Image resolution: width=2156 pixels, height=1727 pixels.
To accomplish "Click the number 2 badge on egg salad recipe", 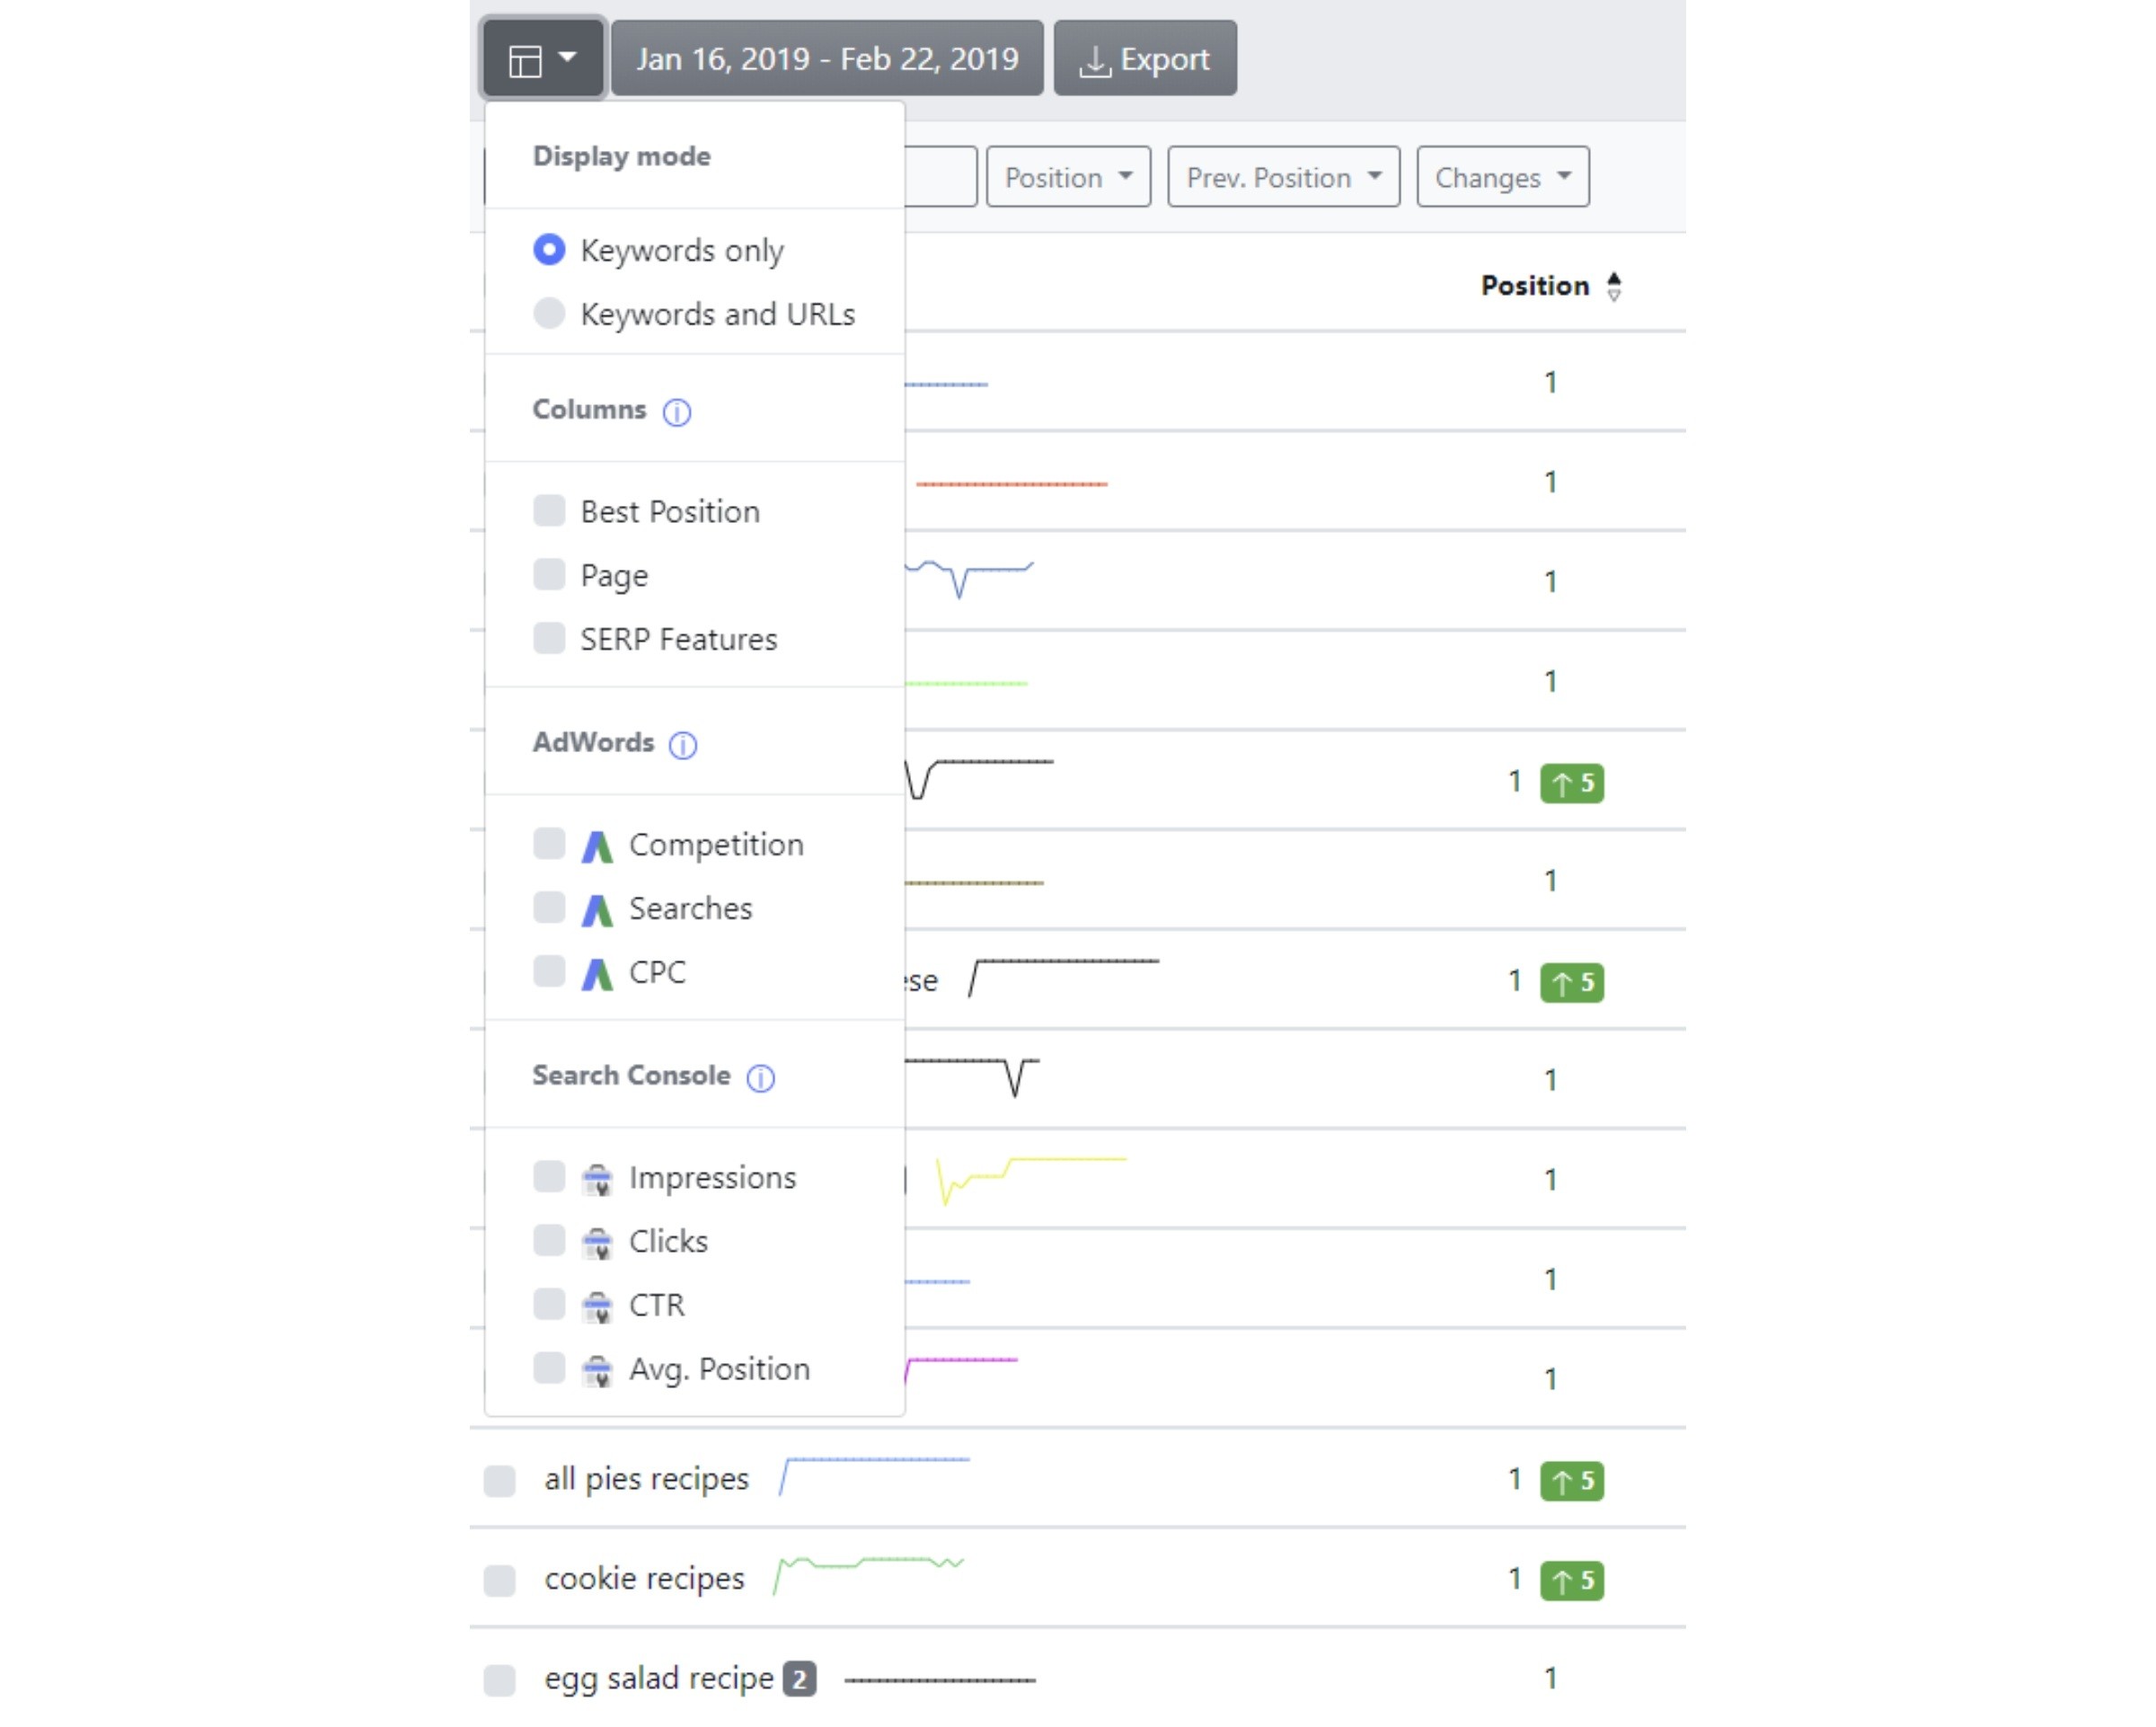I will click(800, 1680).
